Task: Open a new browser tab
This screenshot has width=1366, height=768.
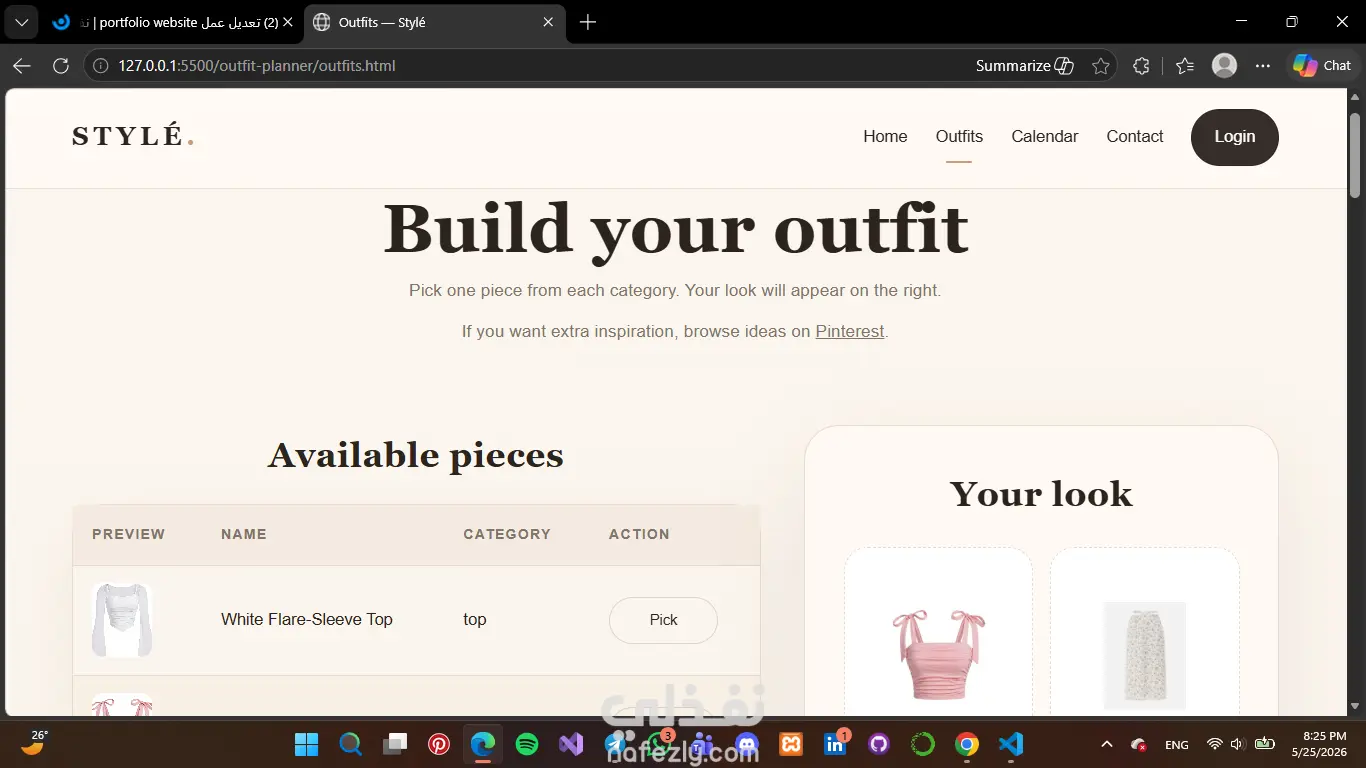Action: (x=588, y=22)
